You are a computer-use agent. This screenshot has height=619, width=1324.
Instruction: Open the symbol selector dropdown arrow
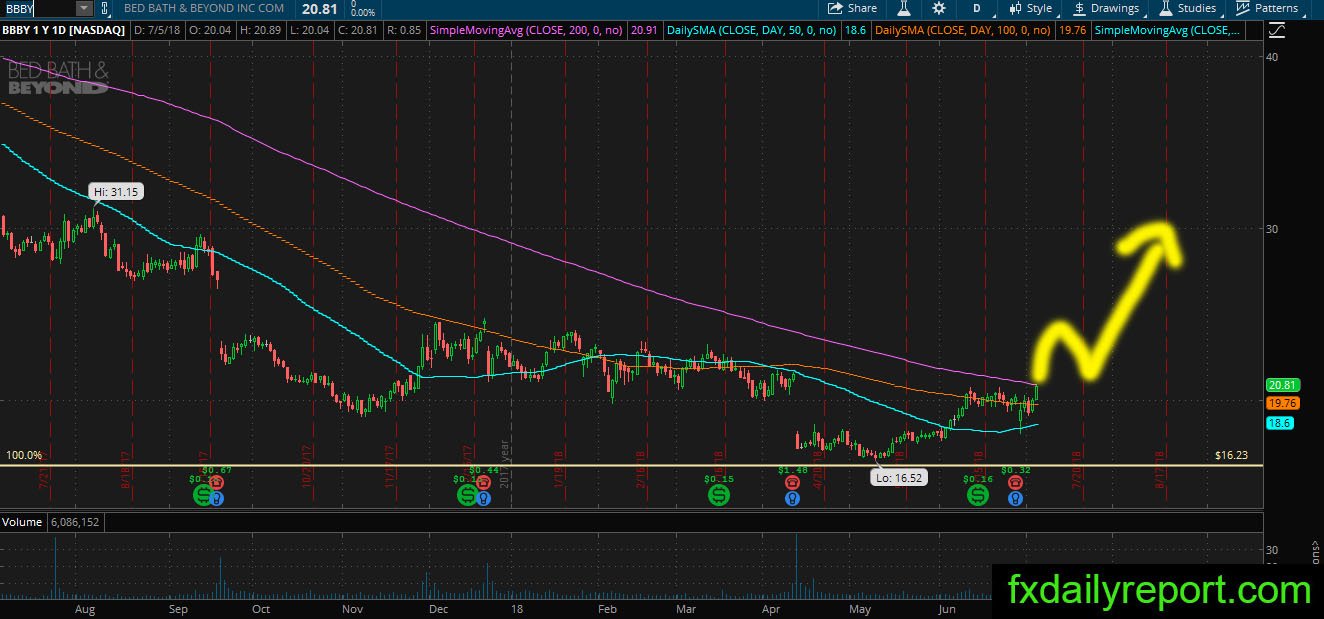84,8
